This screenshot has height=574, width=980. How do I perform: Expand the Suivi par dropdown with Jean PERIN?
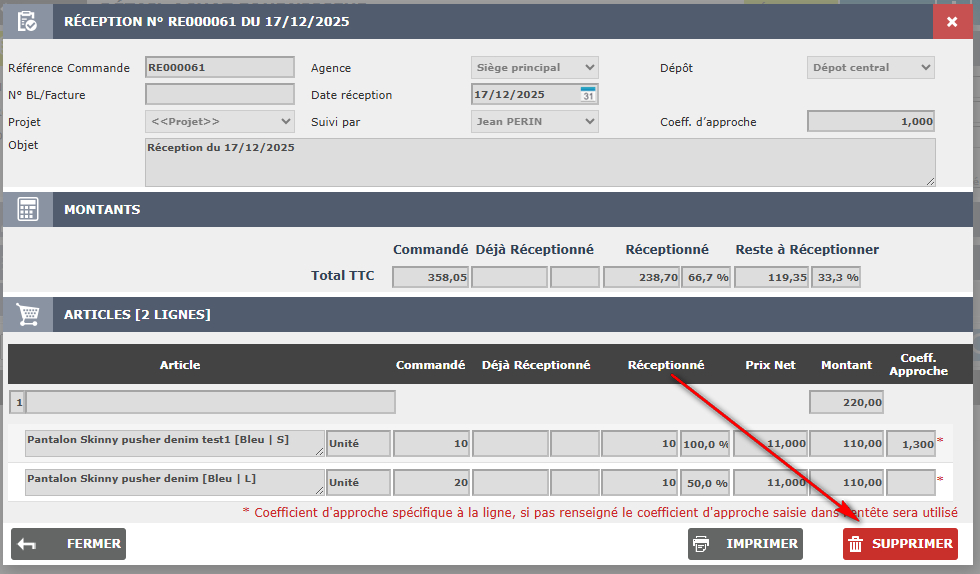pos(534,122)
